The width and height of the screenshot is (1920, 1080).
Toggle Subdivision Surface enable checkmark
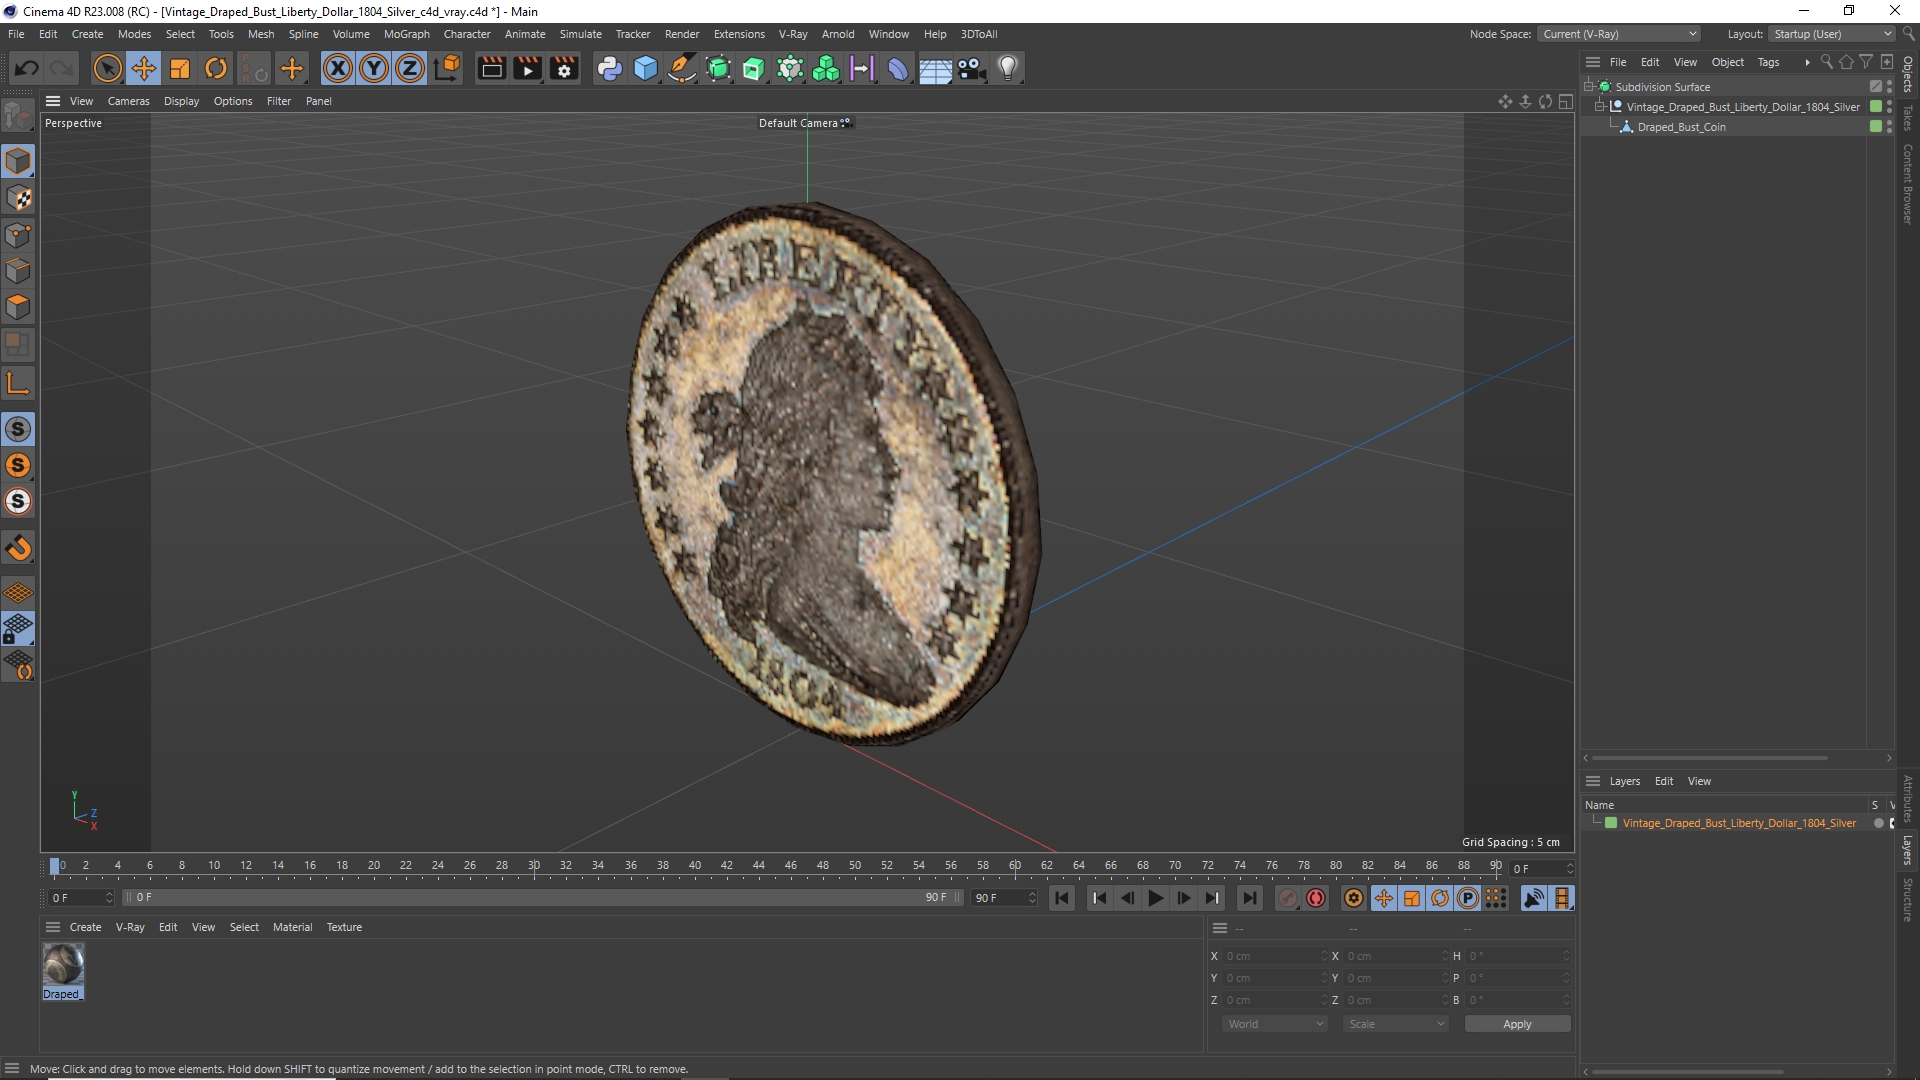coord(1876,86)
